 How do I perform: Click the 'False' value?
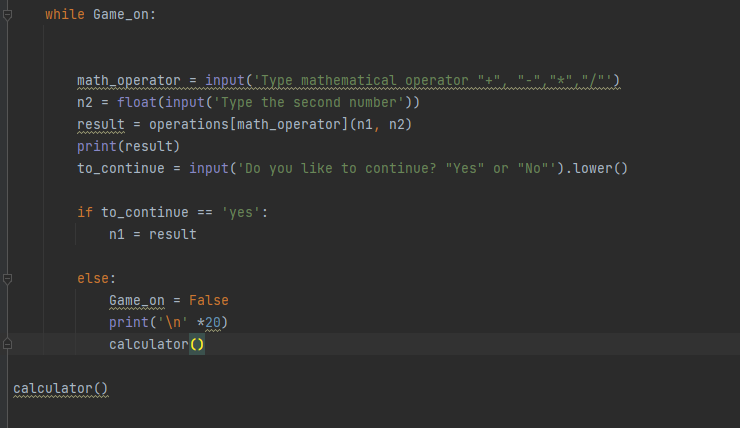pos(209,300)
